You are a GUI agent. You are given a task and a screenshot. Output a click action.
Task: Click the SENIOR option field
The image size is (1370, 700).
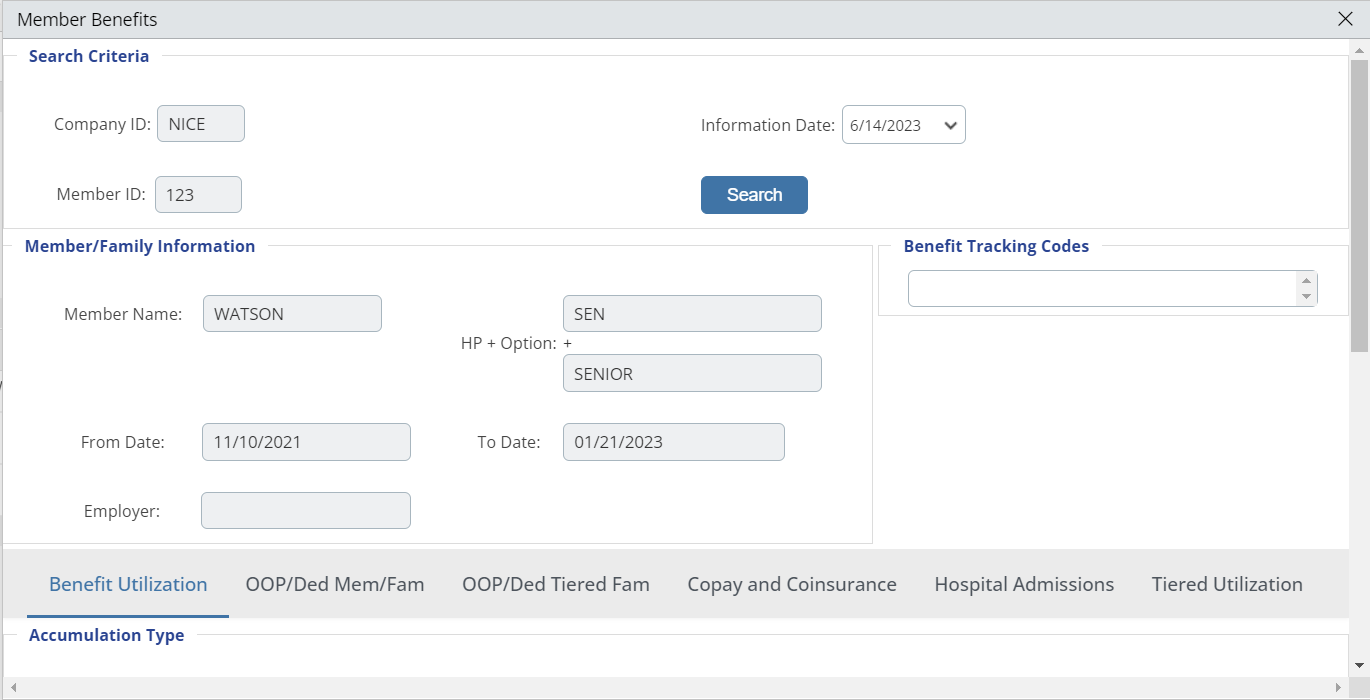tap(692, 373)
